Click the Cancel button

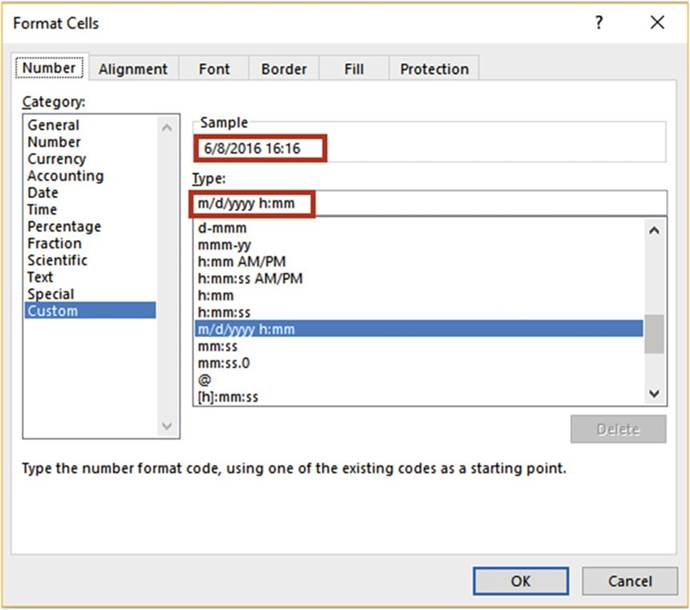coord(630,581)
